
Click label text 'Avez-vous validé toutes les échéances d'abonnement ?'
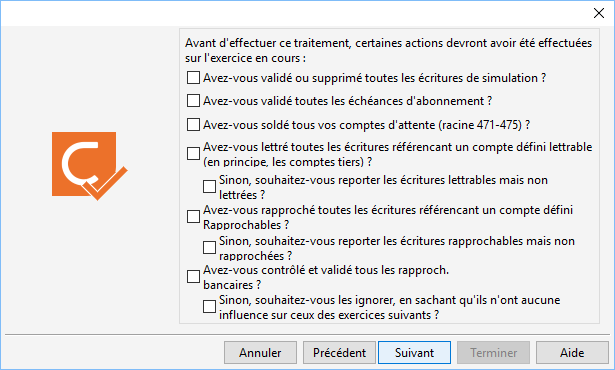coord(348,101)
